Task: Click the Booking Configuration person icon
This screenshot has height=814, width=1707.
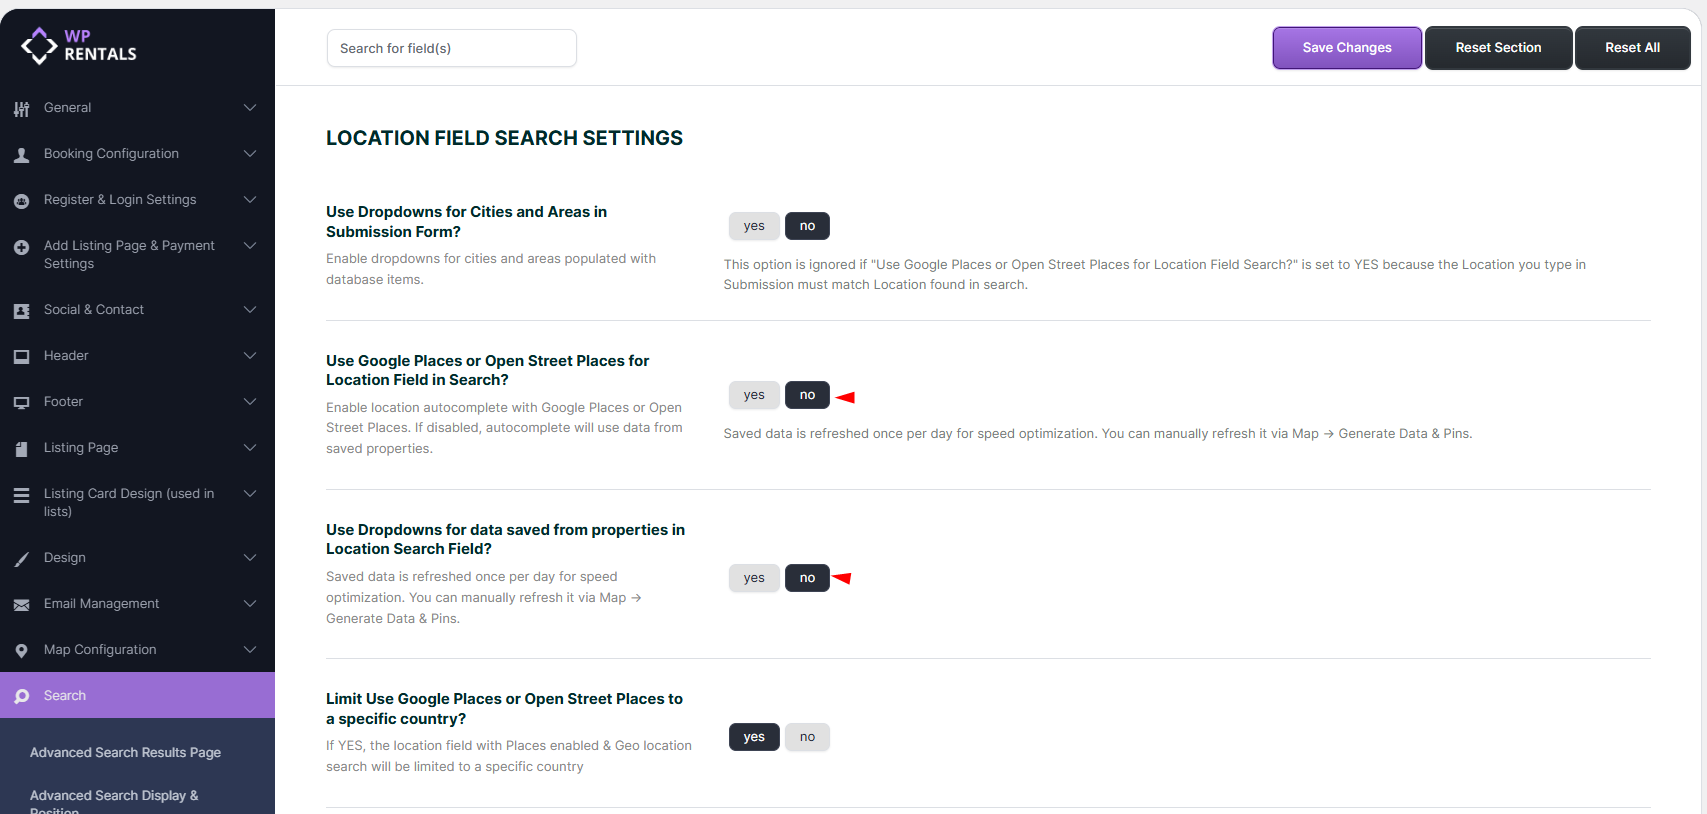Action: [x=21, y=155]
